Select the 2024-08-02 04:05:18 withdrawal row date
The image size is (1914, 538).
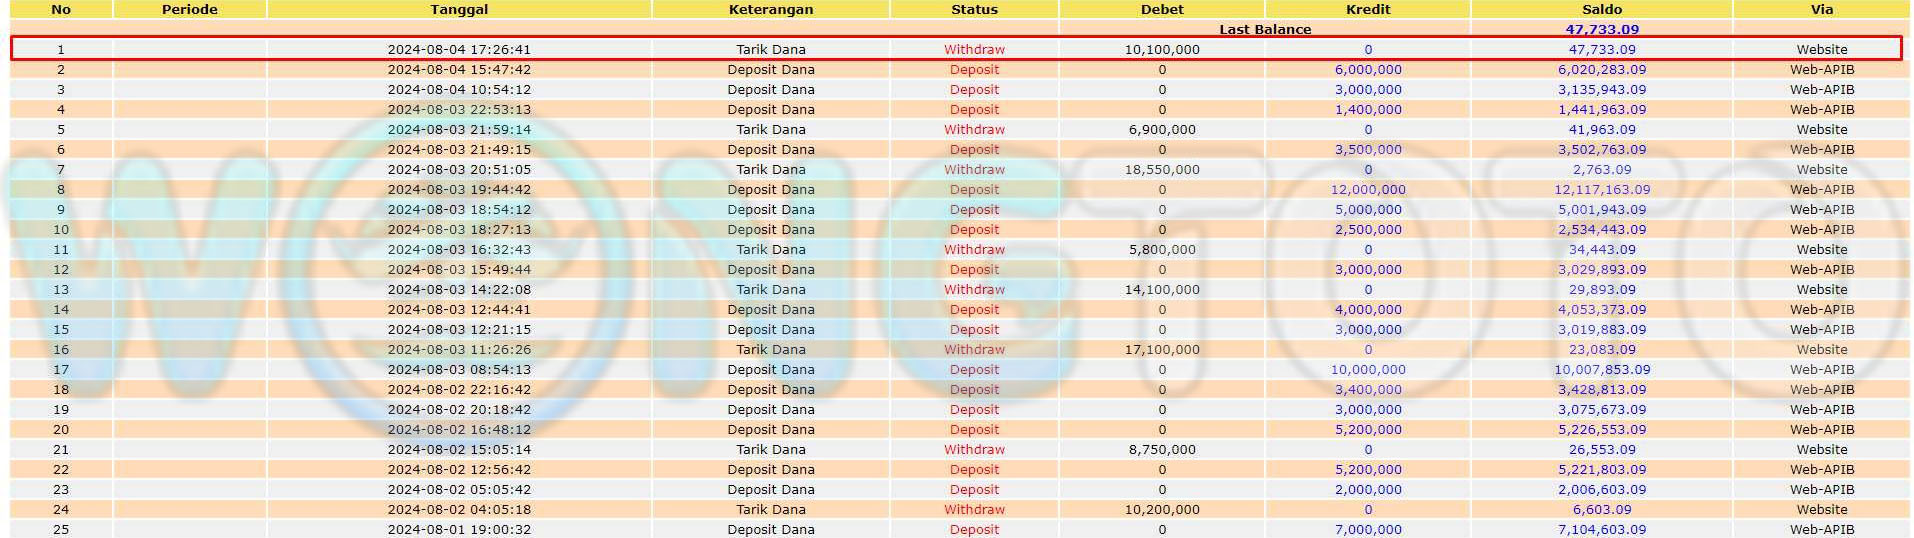pyautogui.click(x=459, y=510)
